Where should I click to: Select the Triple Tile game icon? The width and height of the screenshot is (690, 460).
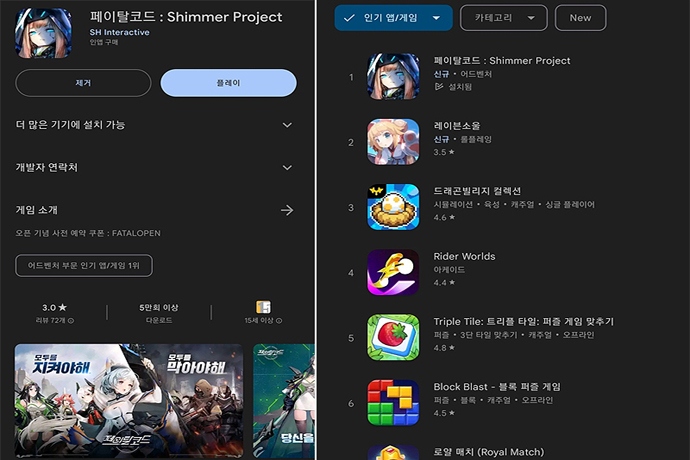[393, 338]
